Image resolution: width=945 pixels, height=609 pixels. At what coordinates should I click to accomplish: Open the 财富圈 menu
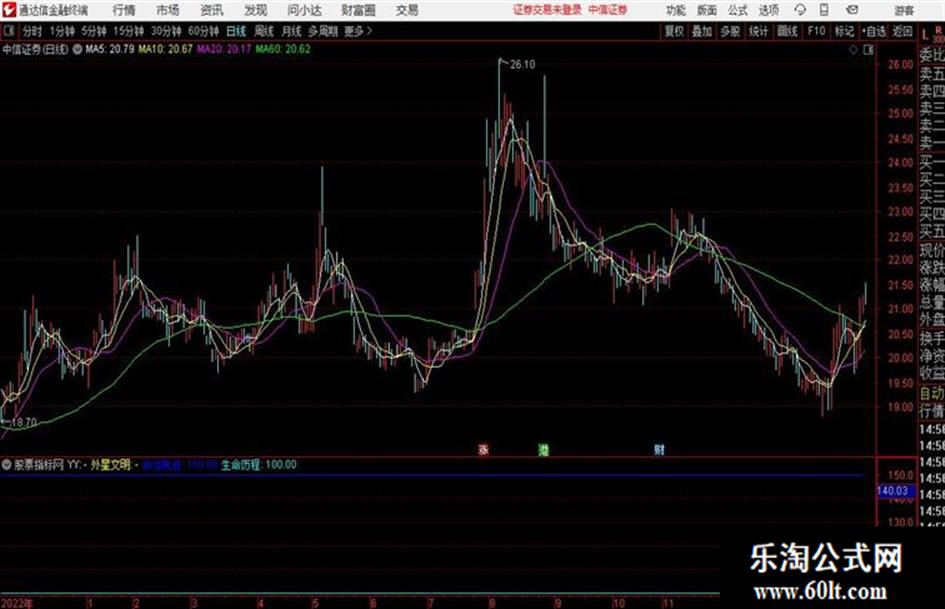(358, 10)
